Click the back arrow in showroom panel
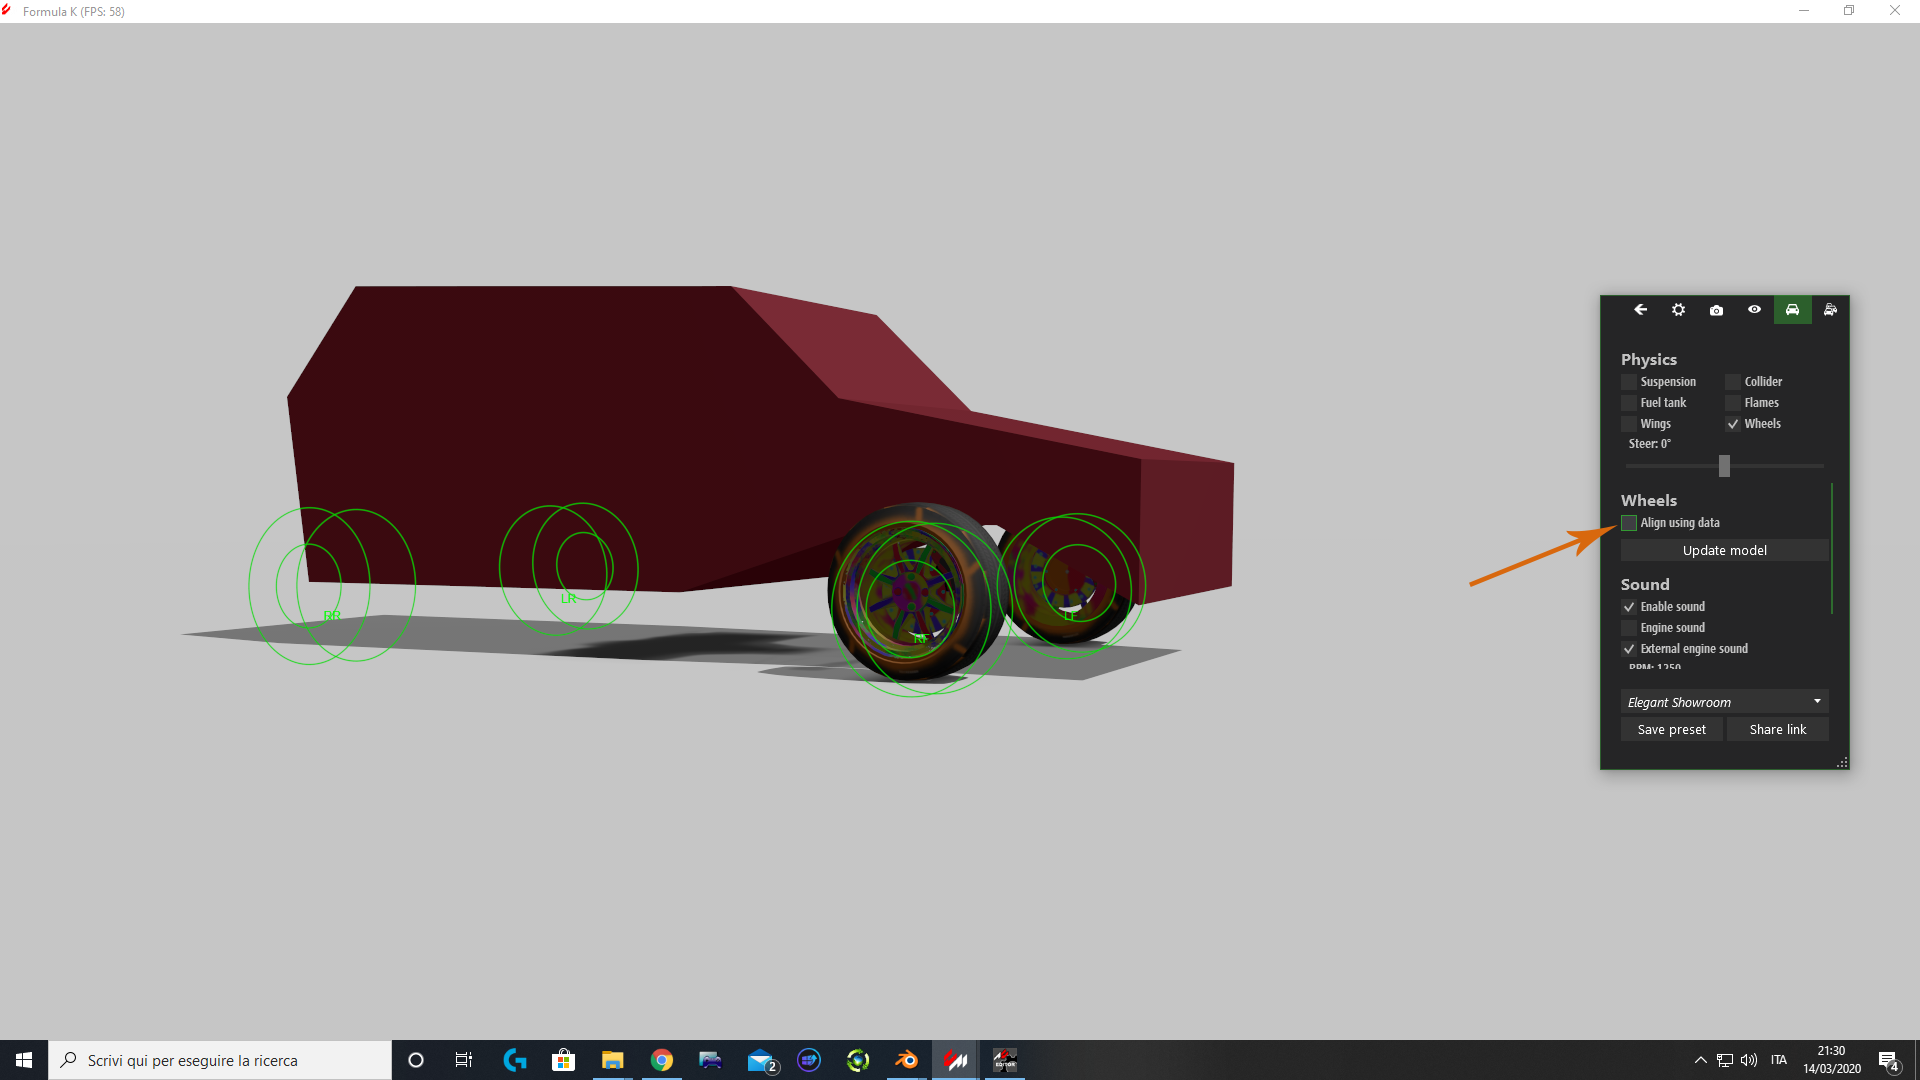This screenshot has width=1920, height=1080. (x=1641, y=310)
